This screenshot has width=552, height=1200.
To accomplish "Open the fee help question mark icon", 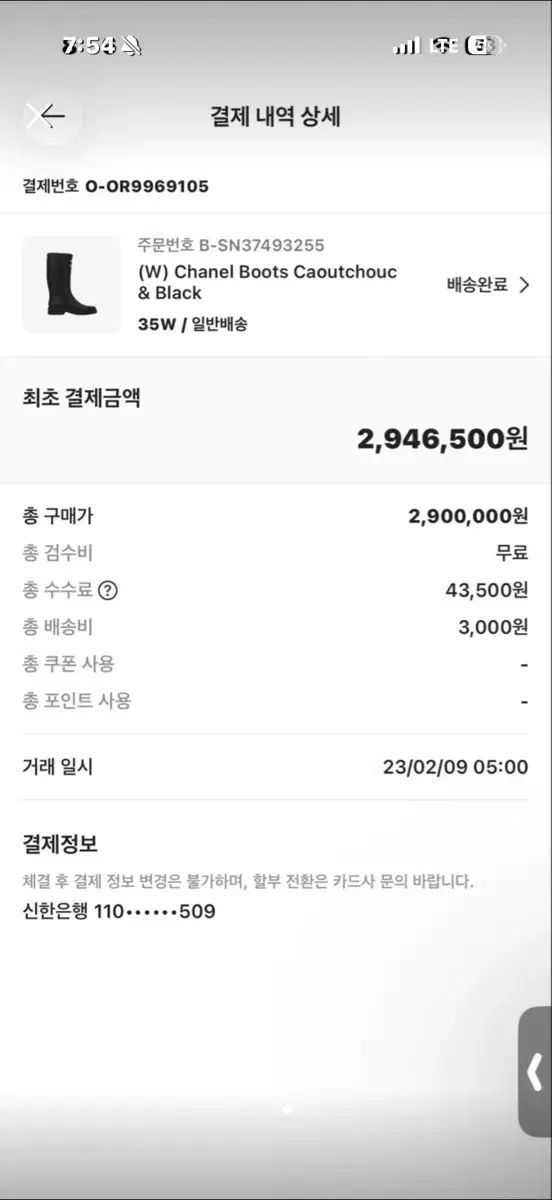I will [108, 590].
